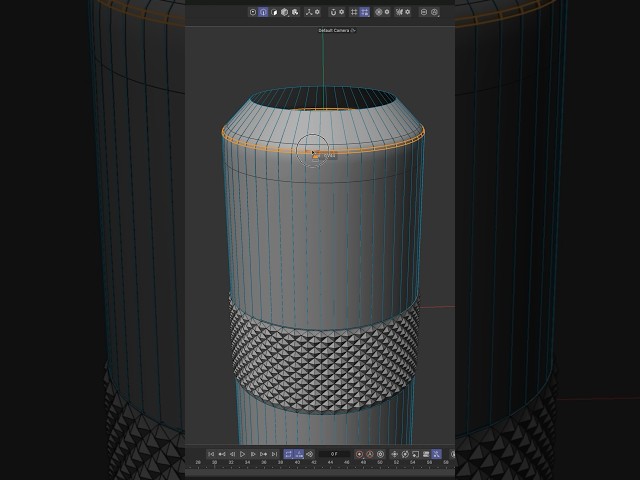Open the Default Camera viewport label
Viewport: 640px width, 480px height.
(337, 30)
